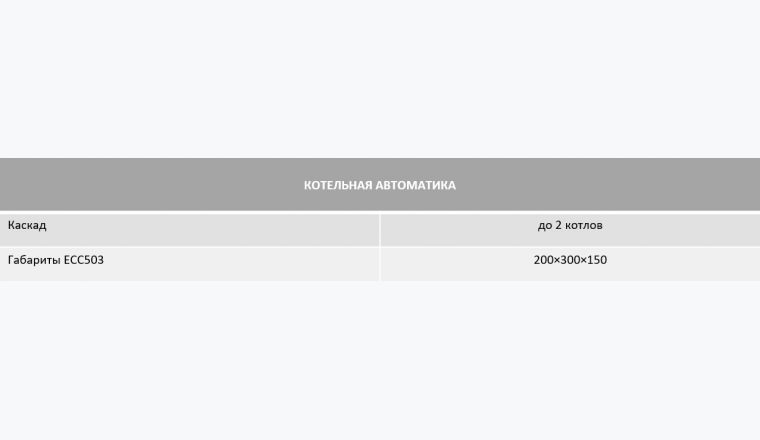The width and height of the screenshot is (760, 440).
Task: Click the number 300 in dimensions
Action: pos(570,260)
